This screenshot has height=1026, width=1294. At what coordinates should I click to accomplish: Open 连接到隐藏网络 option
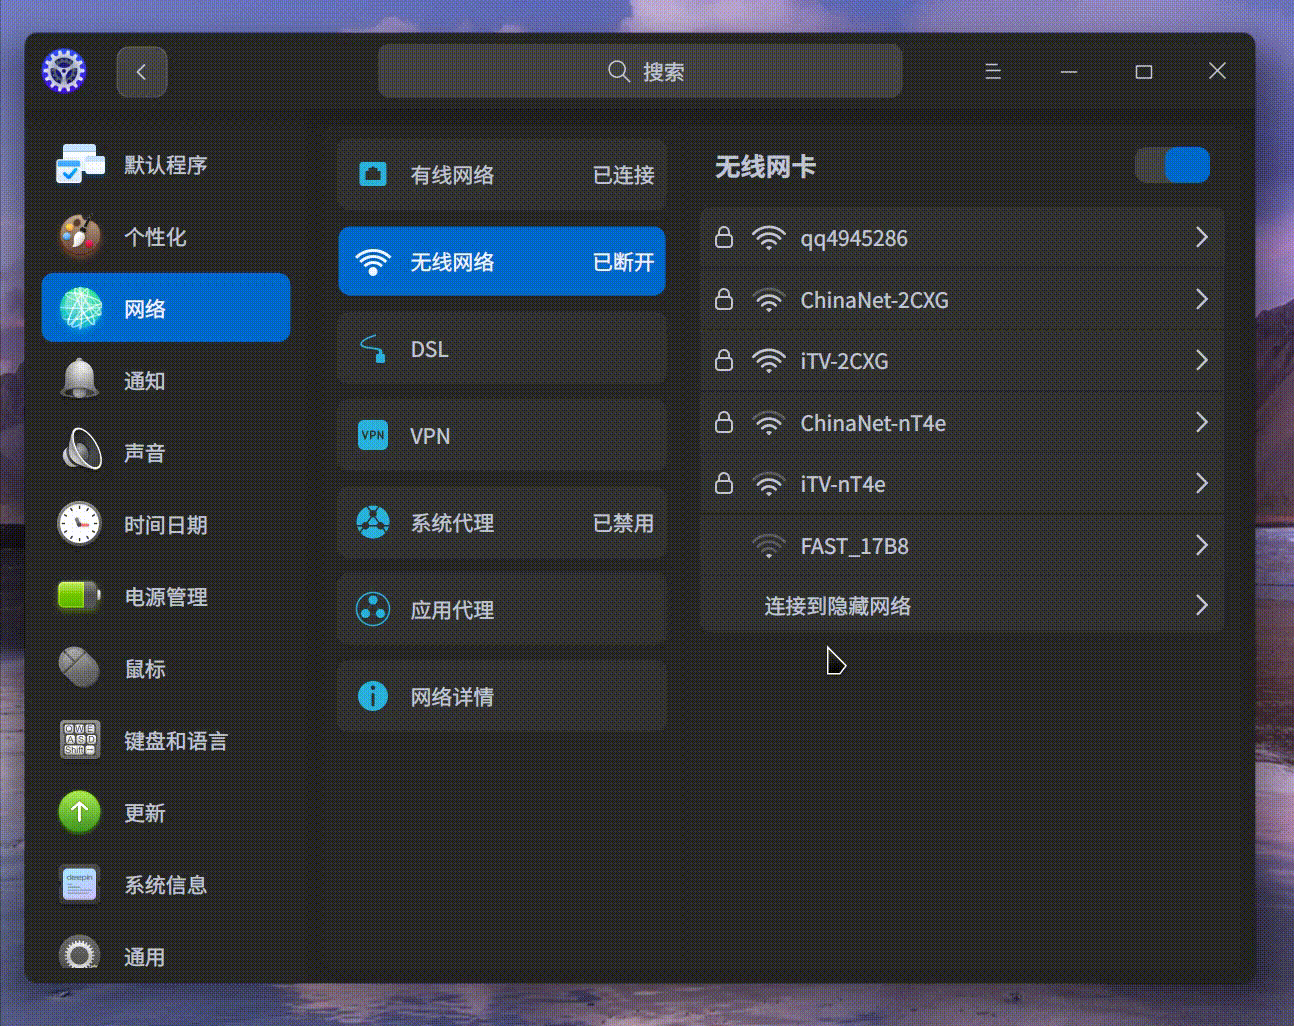pyautogui.click(x=962, y=605)
